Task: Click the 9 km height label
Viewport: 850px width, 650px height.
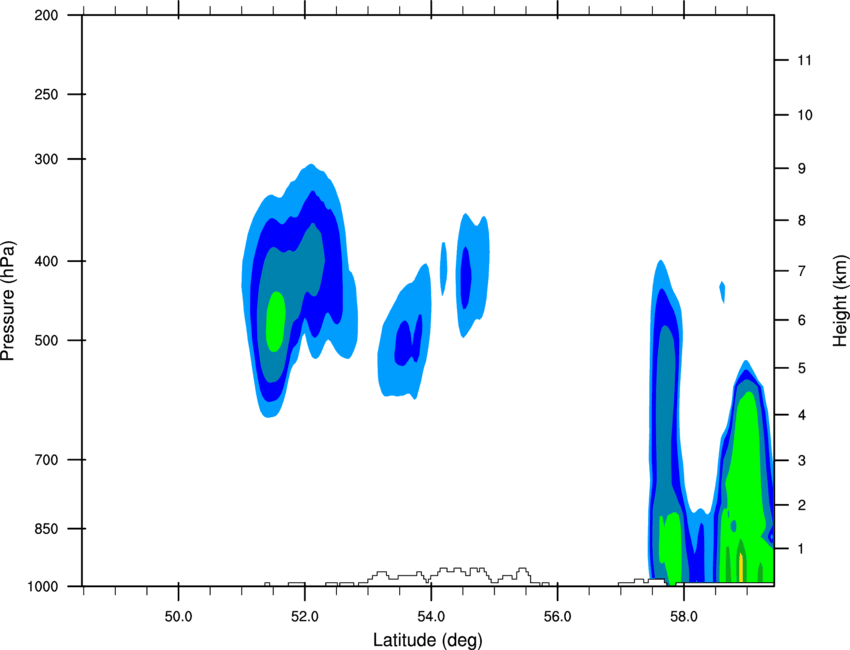Action: 802,169
